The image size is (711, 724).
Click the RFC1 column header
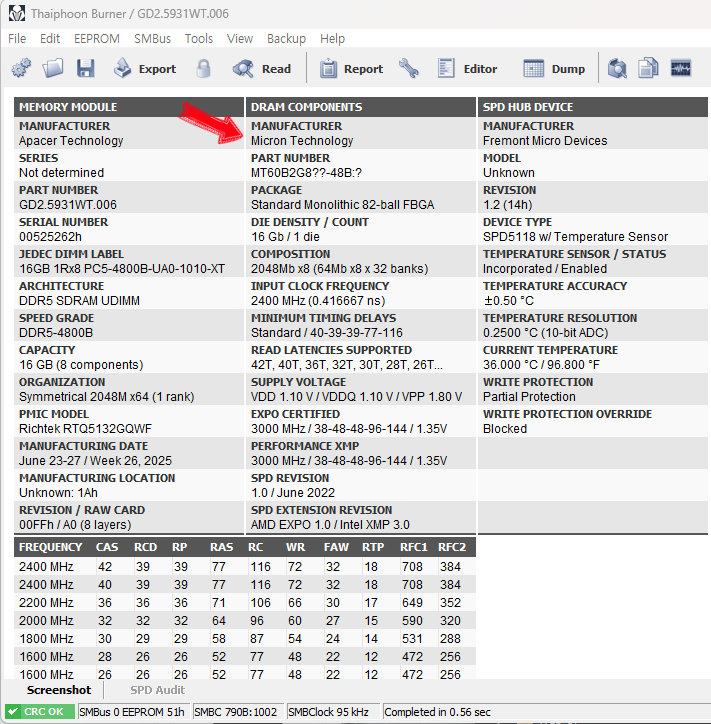pyautogui.click(x=414, y=547)
